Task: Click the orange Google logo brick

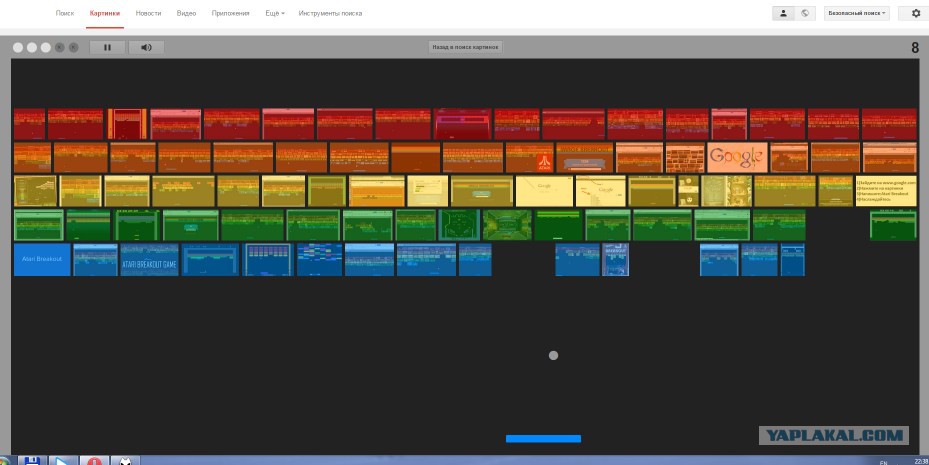Action: (737, 157)
